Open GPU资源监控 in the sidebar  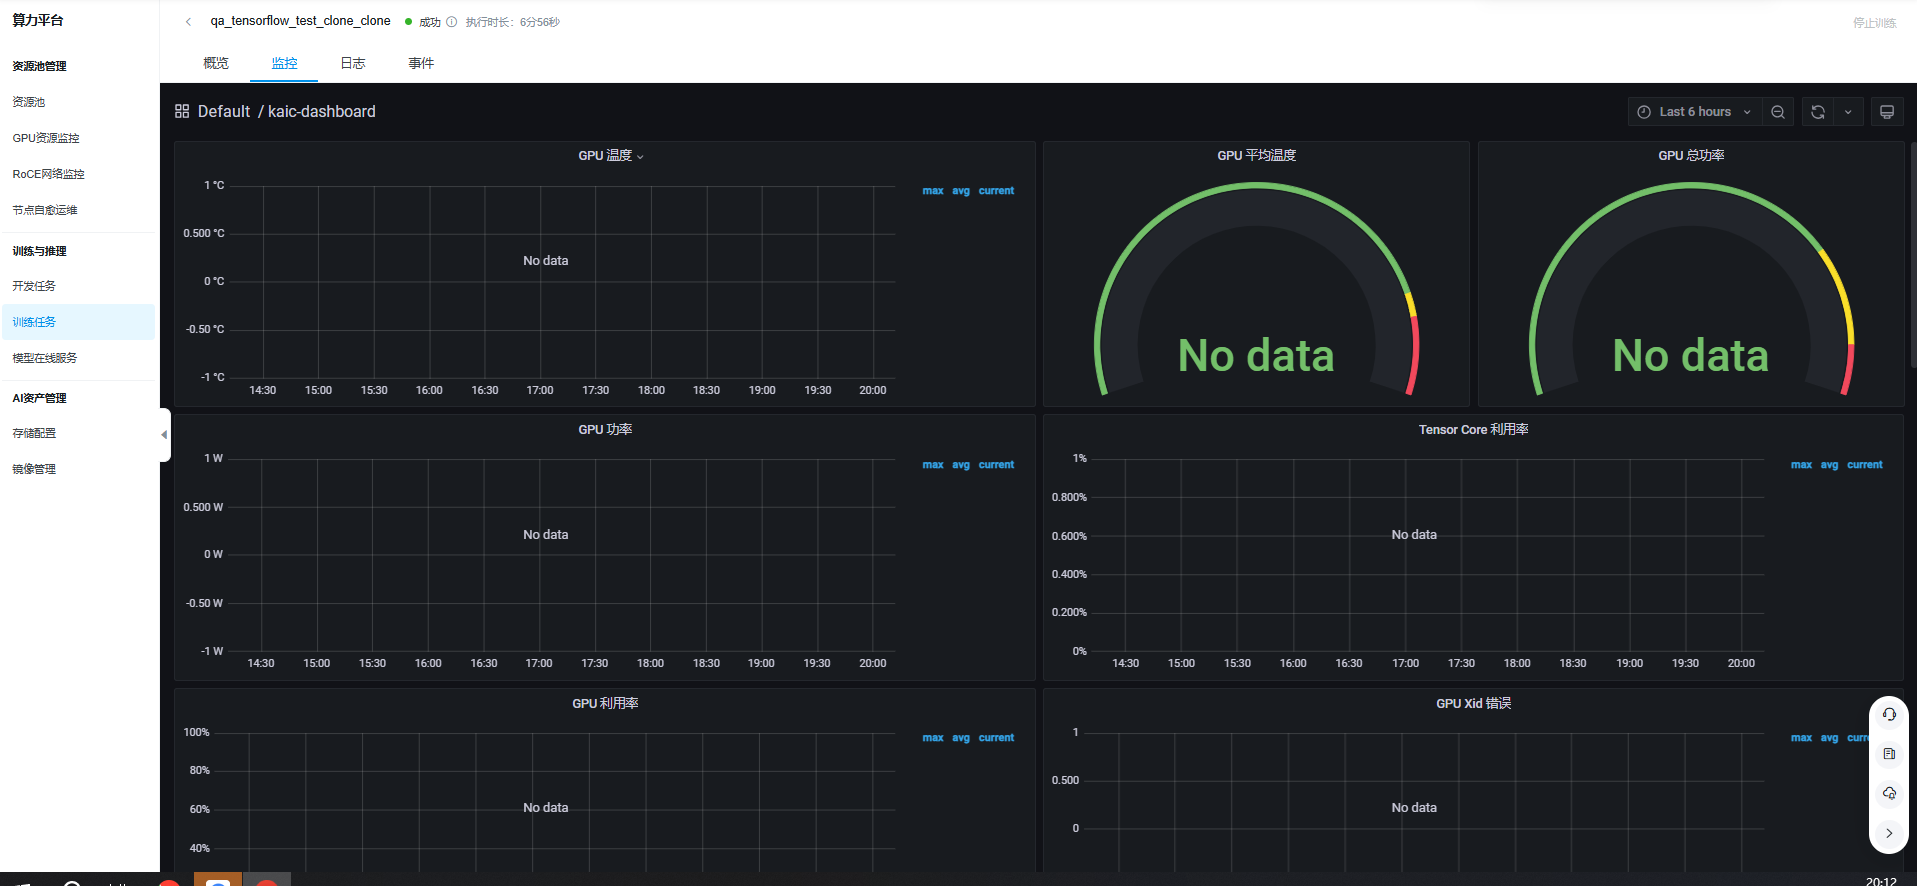pyautogui.click(x=46, y=138)
